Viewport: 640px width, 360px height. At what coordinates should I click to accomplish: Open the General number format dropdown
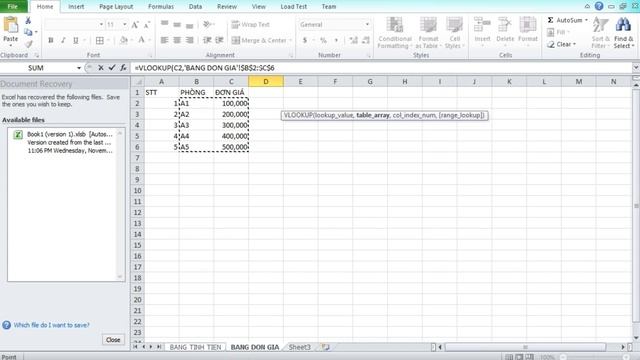367,24
